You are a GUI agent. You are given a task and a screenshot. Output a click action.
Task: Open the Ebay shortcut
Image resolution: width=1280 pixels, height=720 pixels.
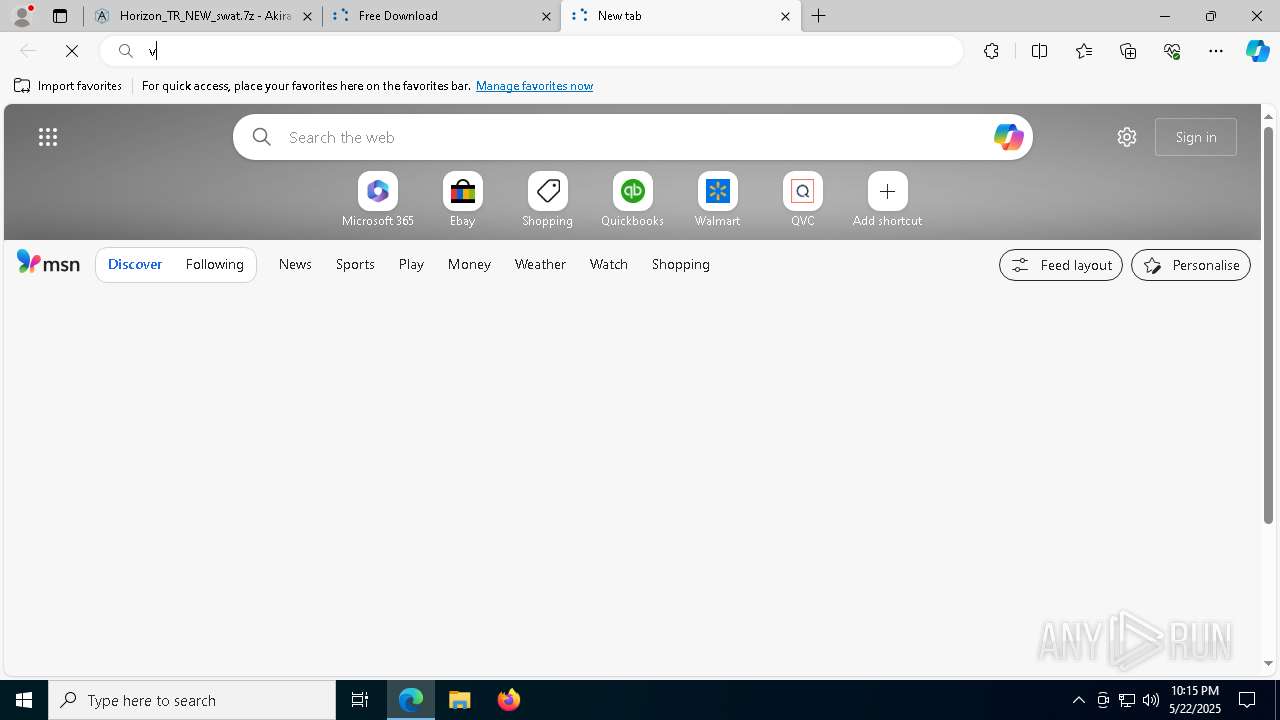pos(463,199)
